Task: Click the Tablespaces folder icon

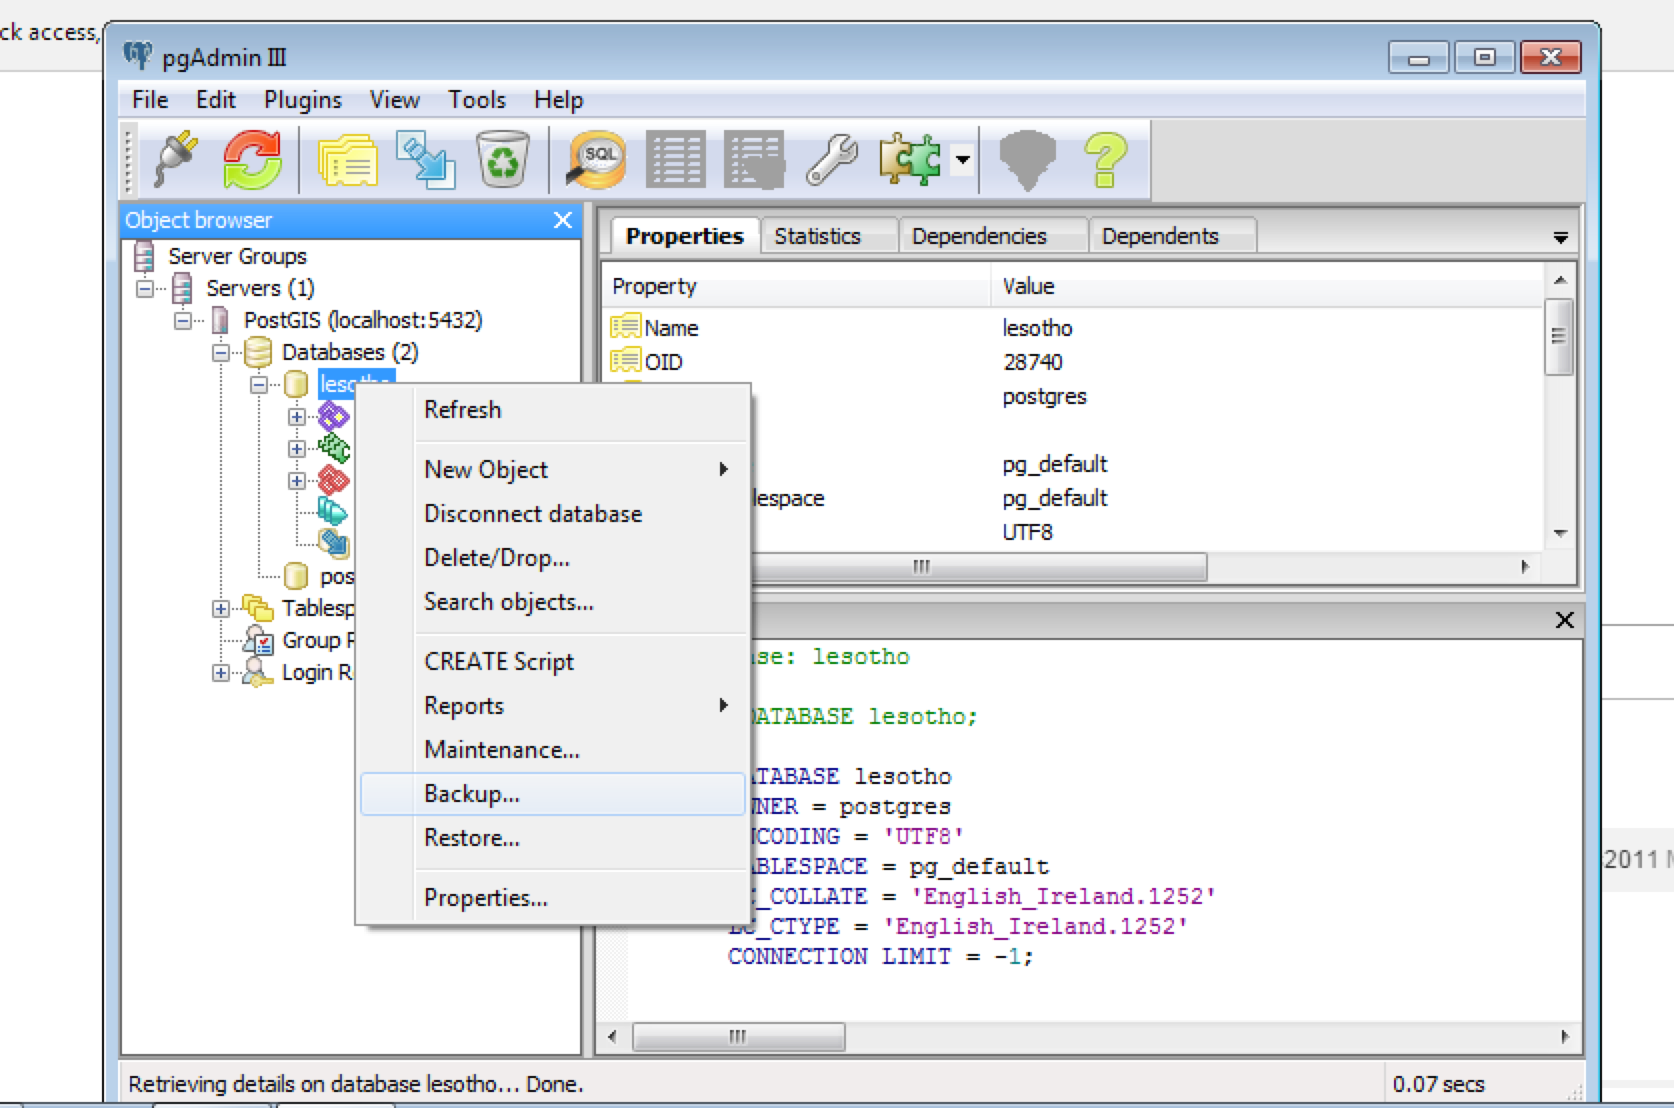Action: [257, 608]
